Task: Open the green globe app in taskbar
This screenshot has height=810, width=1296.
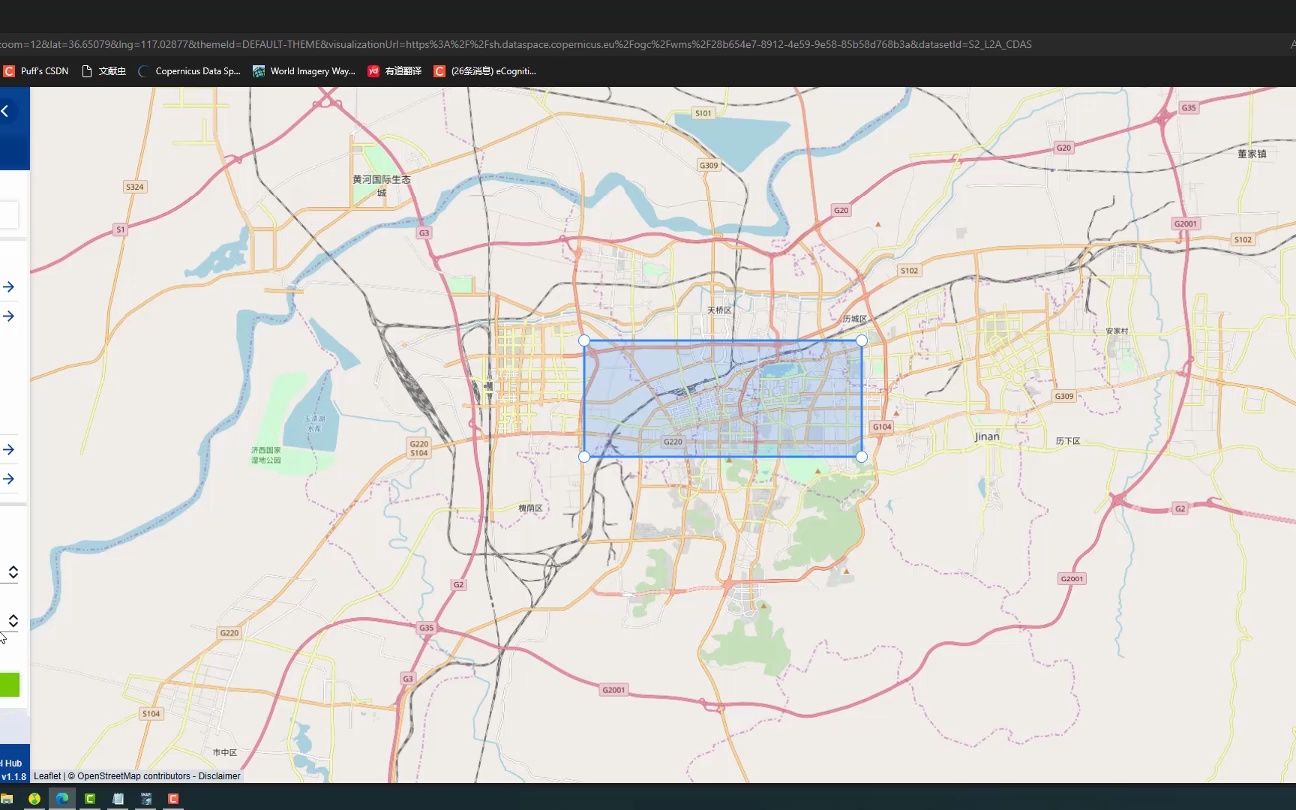Action: click(34, 799)
